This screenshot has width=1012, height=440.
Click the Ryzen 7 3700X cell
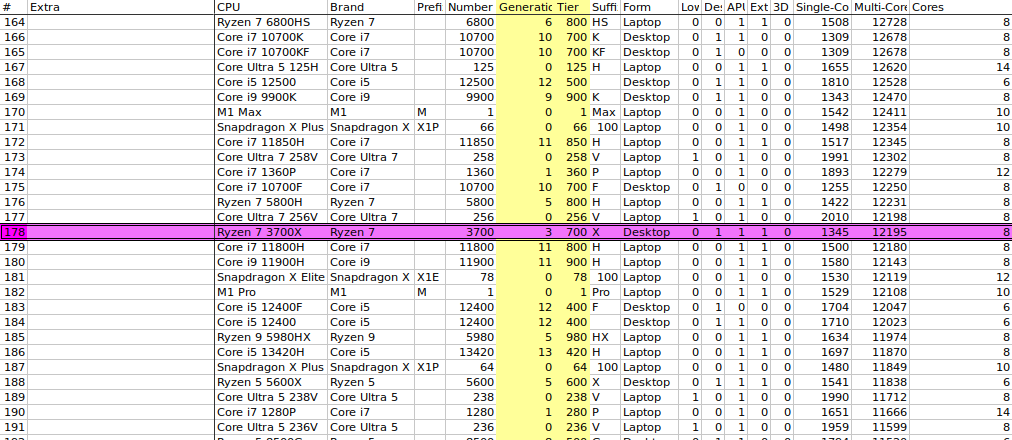pos(271,232)
